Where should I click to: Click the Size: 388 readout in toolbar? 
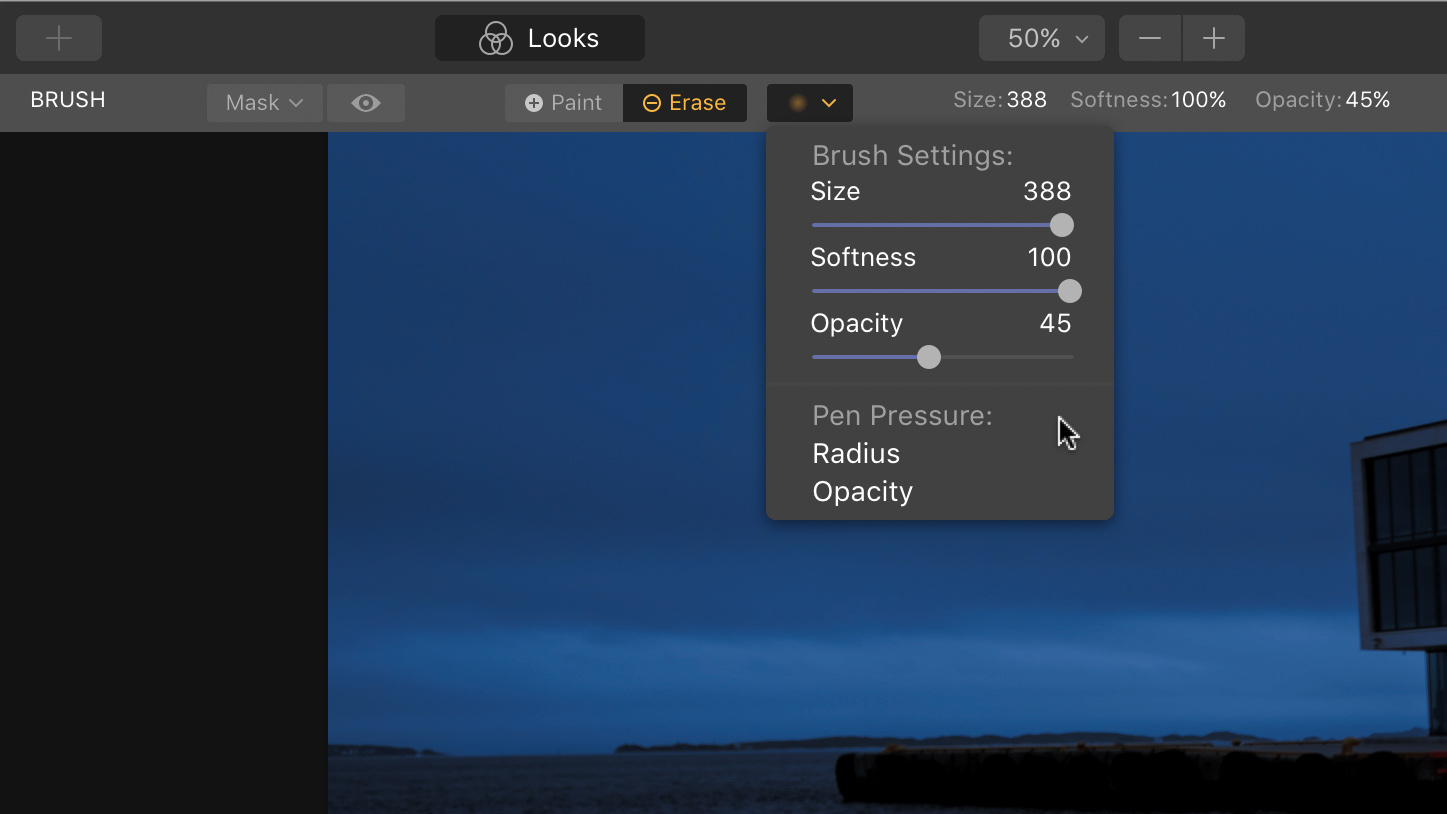1000,100
